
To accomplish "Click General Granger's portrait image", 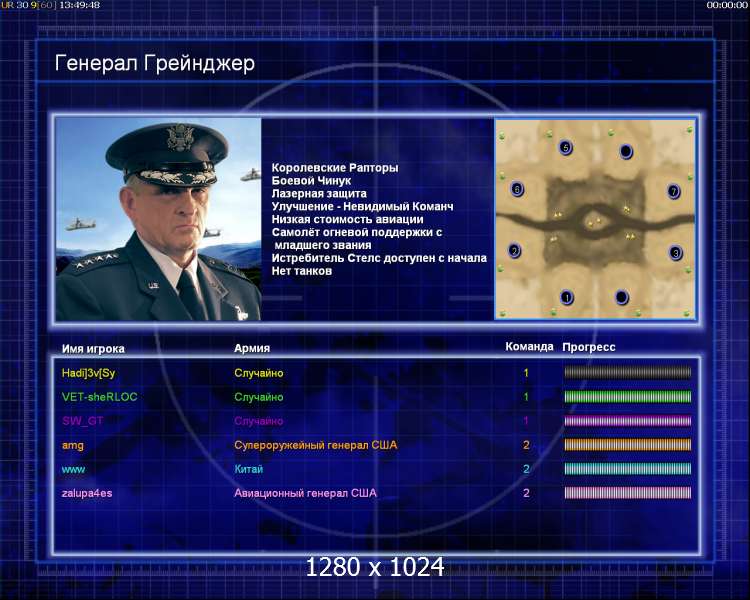I will pos(158,219).
